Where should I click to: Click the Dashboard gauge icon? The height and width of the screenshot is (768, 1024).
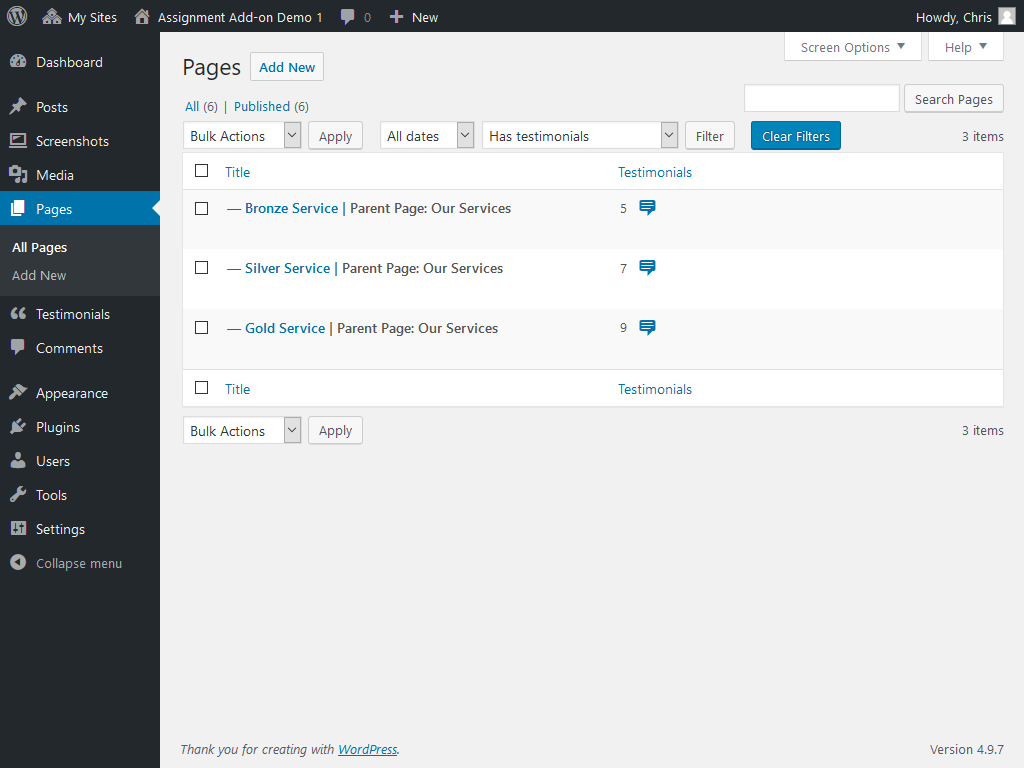point(18,61)
